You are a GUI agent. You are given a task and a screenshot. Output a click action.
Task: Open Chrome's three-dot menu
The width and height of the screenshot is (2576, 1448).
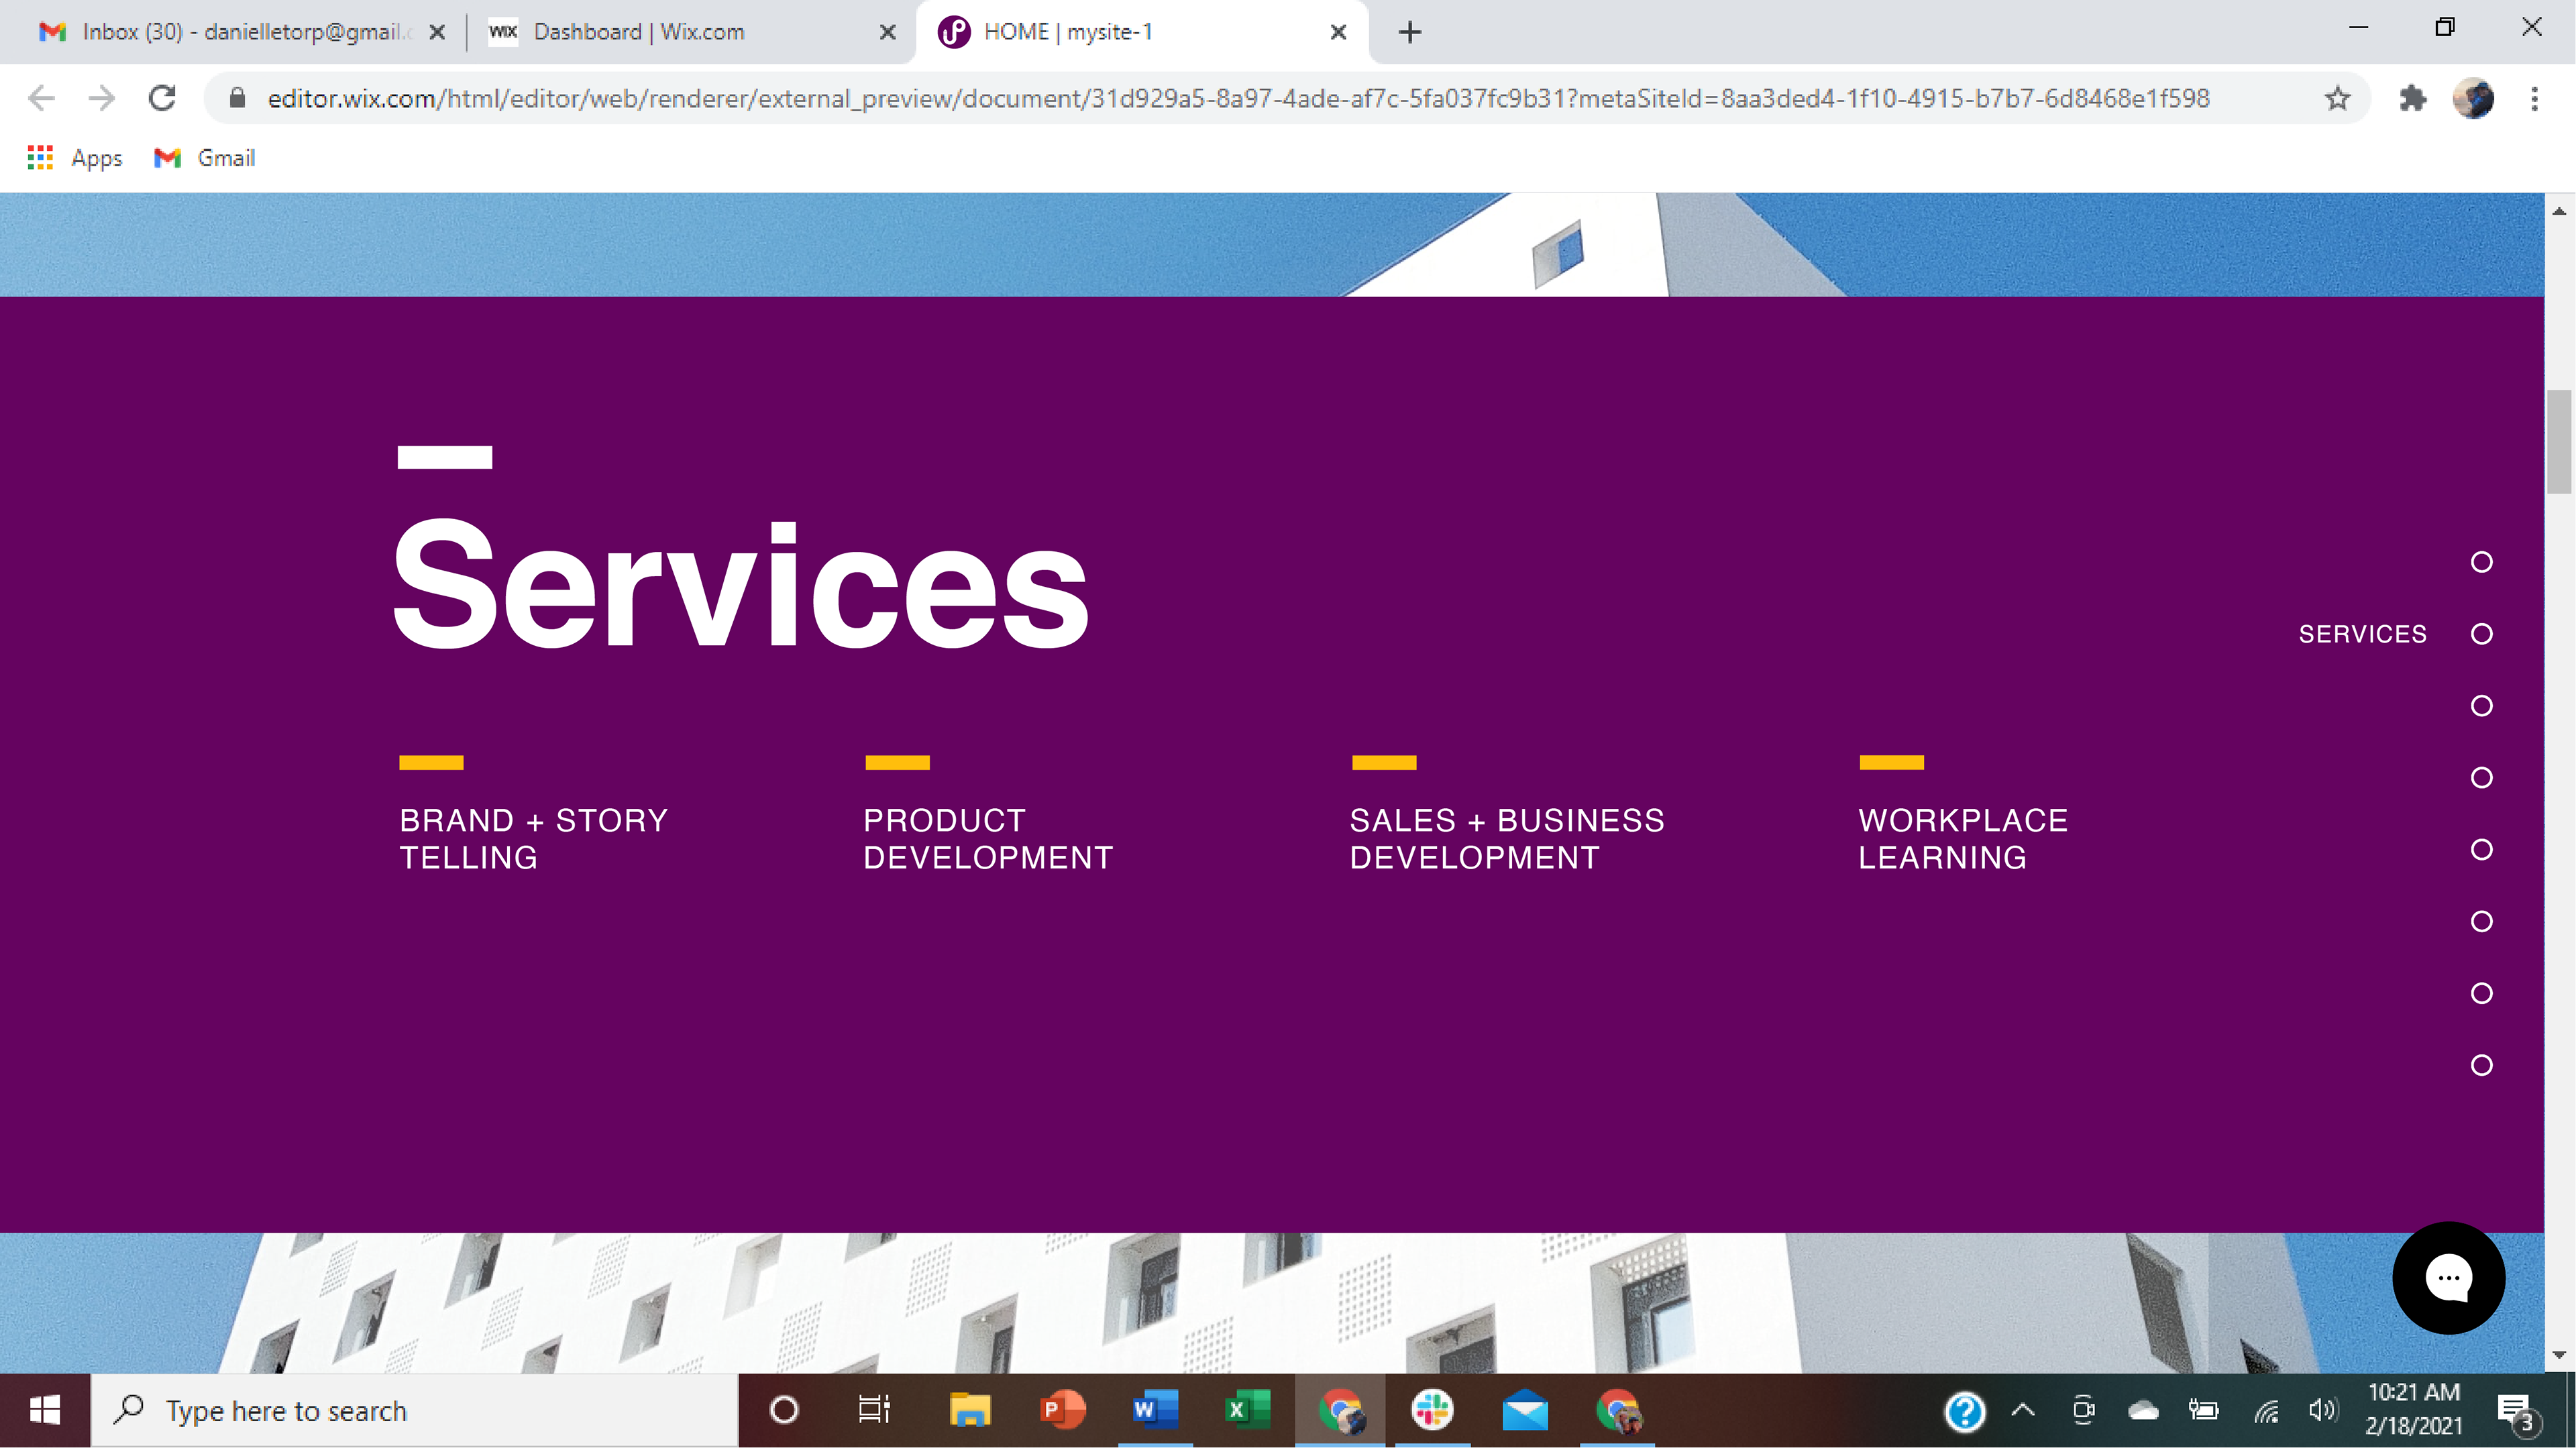pos(2534,98)
